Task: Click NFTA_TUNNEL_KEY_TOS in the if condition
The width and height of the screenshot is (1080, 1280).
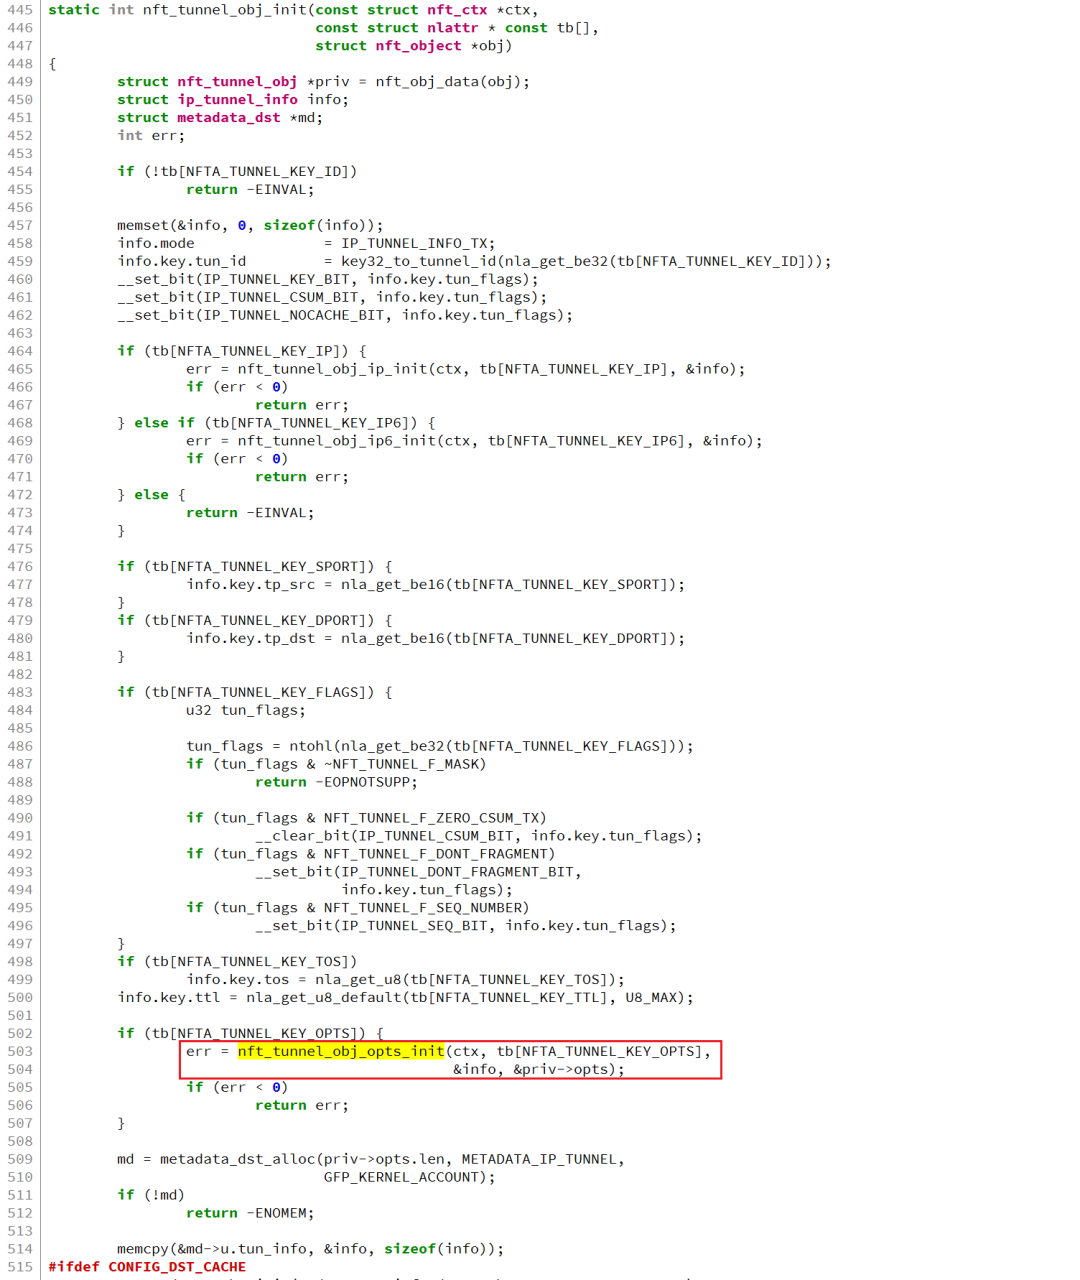Action: tap(259, 961)
